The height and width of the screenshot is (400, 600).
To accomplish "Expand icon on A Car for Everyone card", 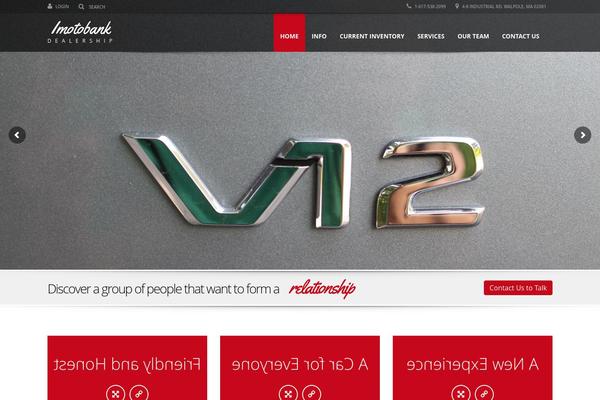I will [288, 393].
